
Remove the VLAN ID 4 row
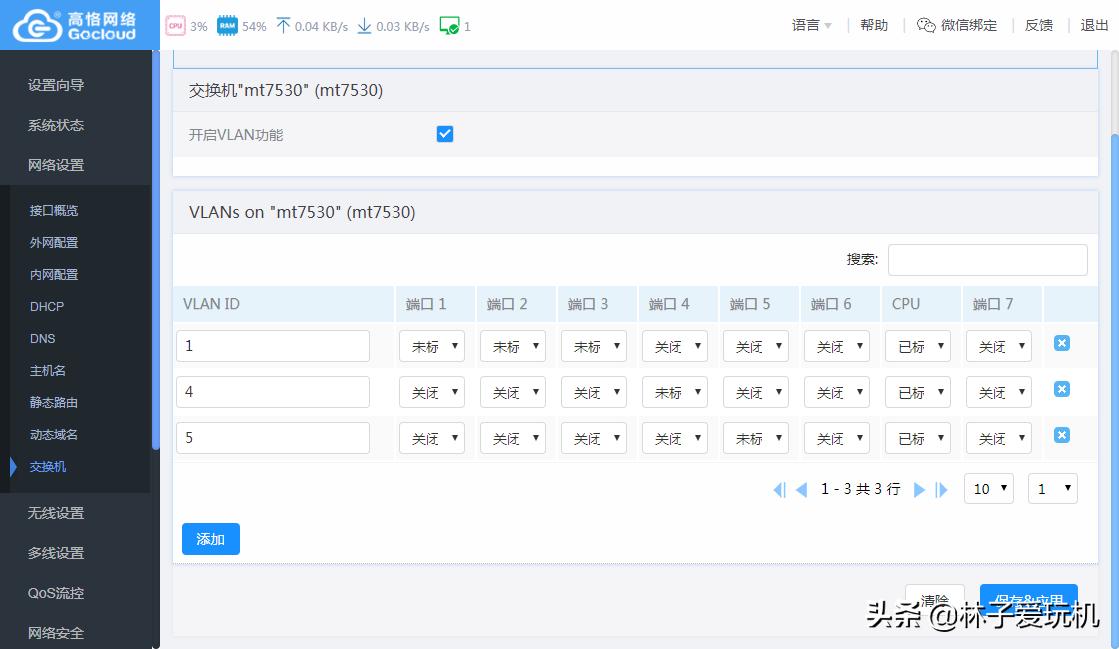point(1062,389)
